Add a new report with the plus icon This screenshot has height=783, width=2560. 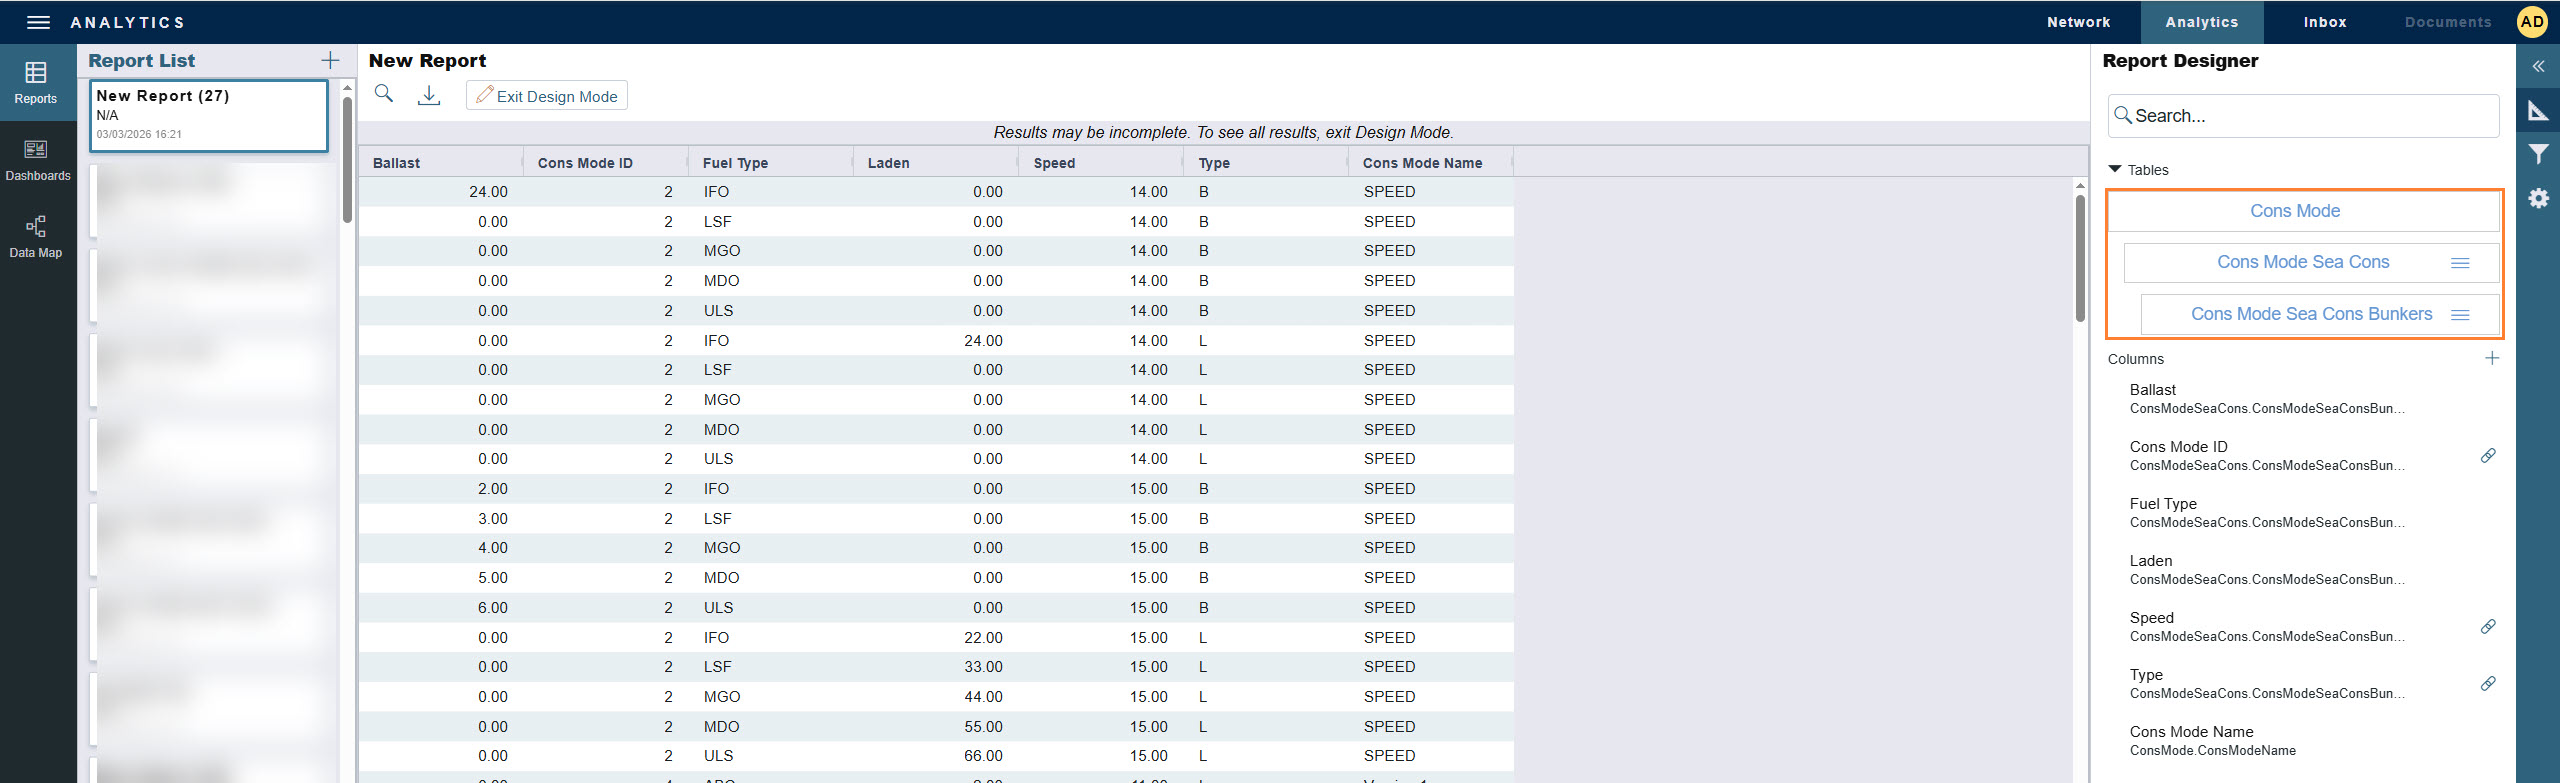[x=330, y=60]
